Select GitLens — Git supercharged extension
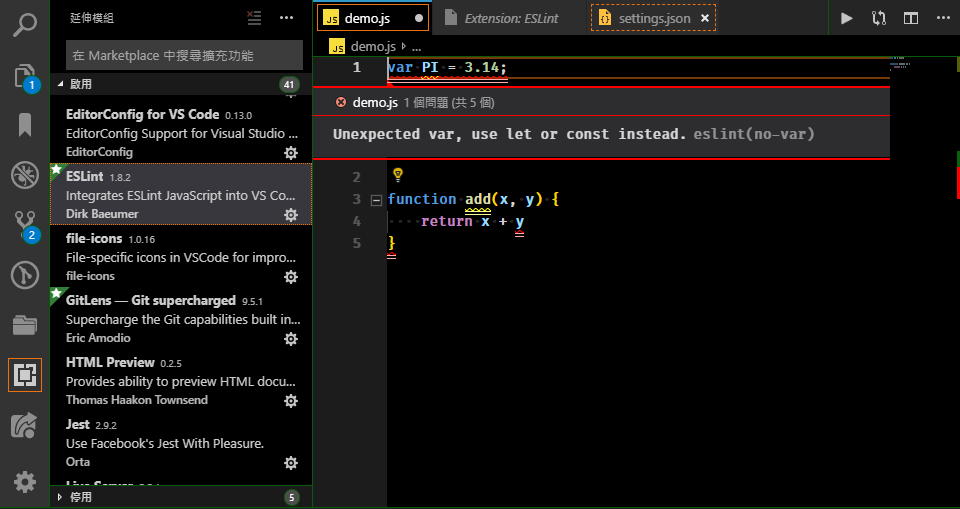 click(x=181, y=318)
